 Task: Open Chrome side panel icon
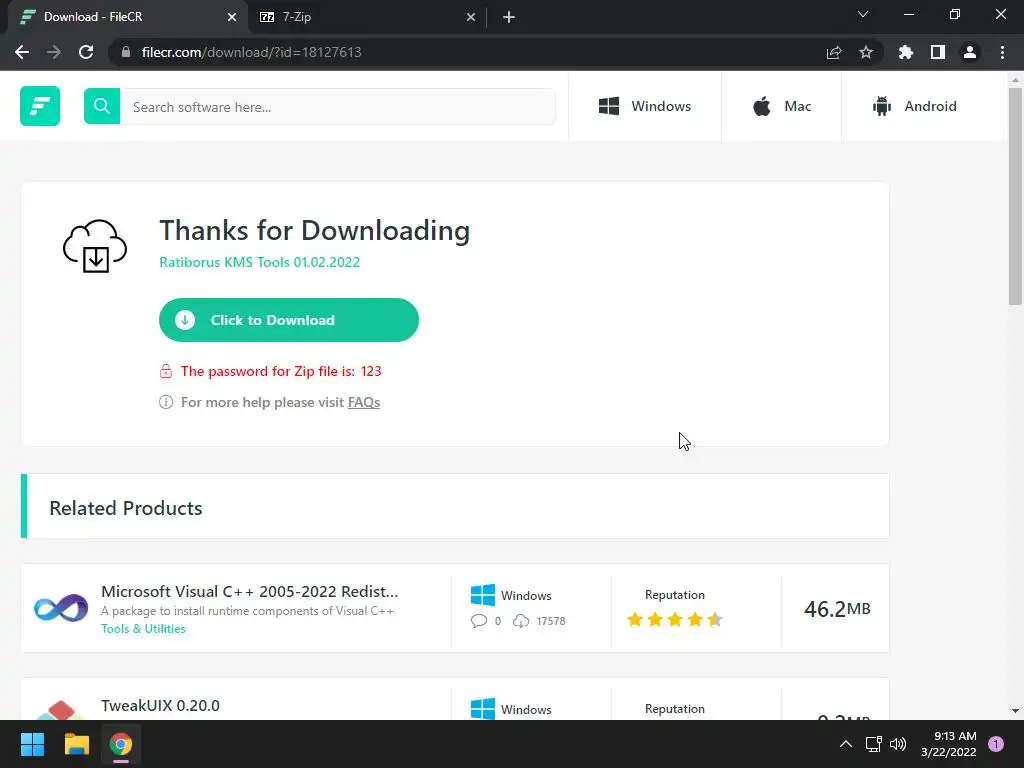938,52
